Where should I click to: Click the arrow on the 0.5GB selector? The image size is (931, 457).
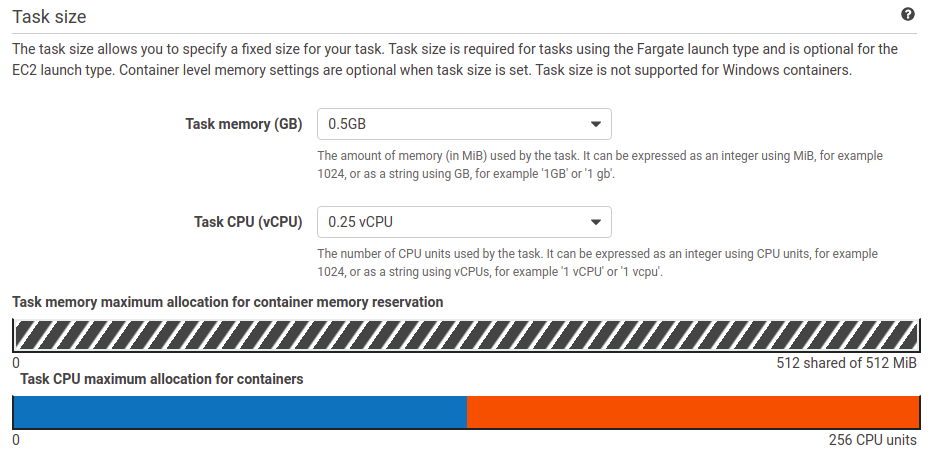pyautogui.click(x=595, y=124)
